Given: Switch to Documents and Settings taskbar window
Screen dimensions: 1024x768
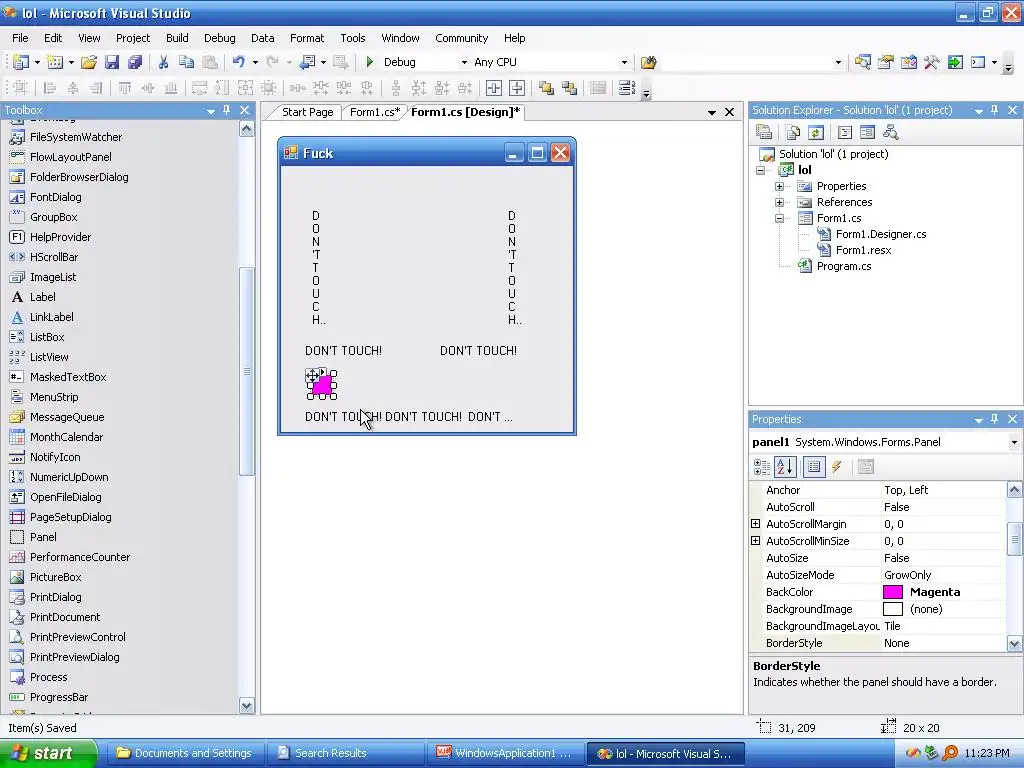Looking at the screenshot, I should tap(185, 753).
